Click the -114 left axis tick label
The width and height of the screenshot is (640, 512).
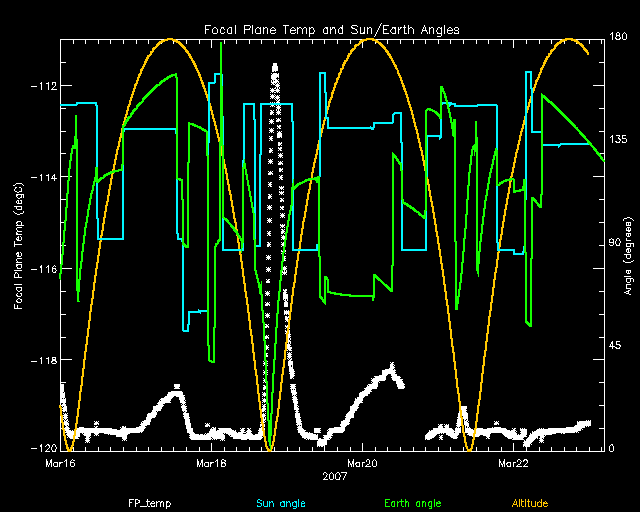point(43,177)
